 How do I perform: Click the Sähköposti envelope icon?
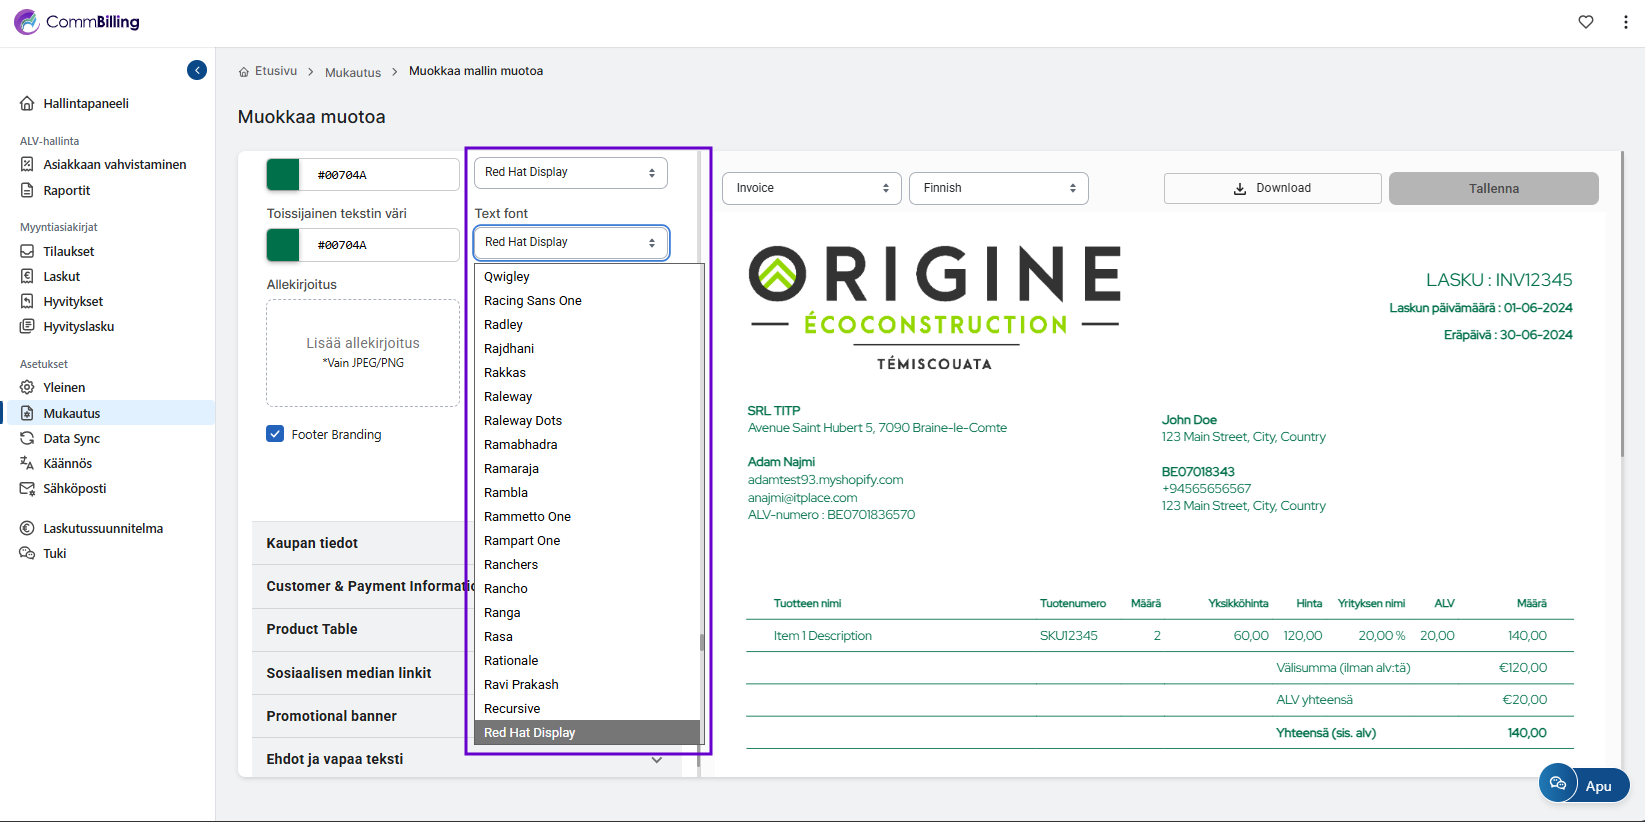click(27, 488)
